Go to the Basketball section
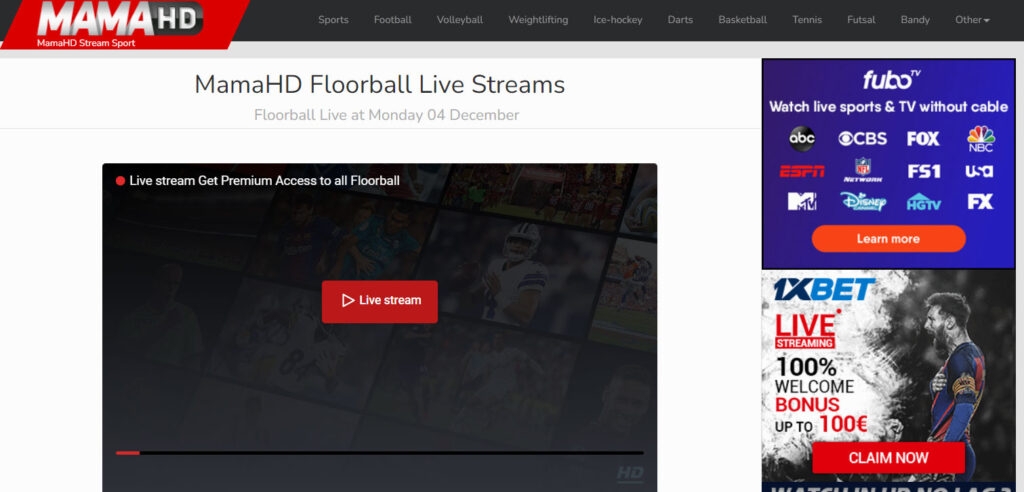 743,20
